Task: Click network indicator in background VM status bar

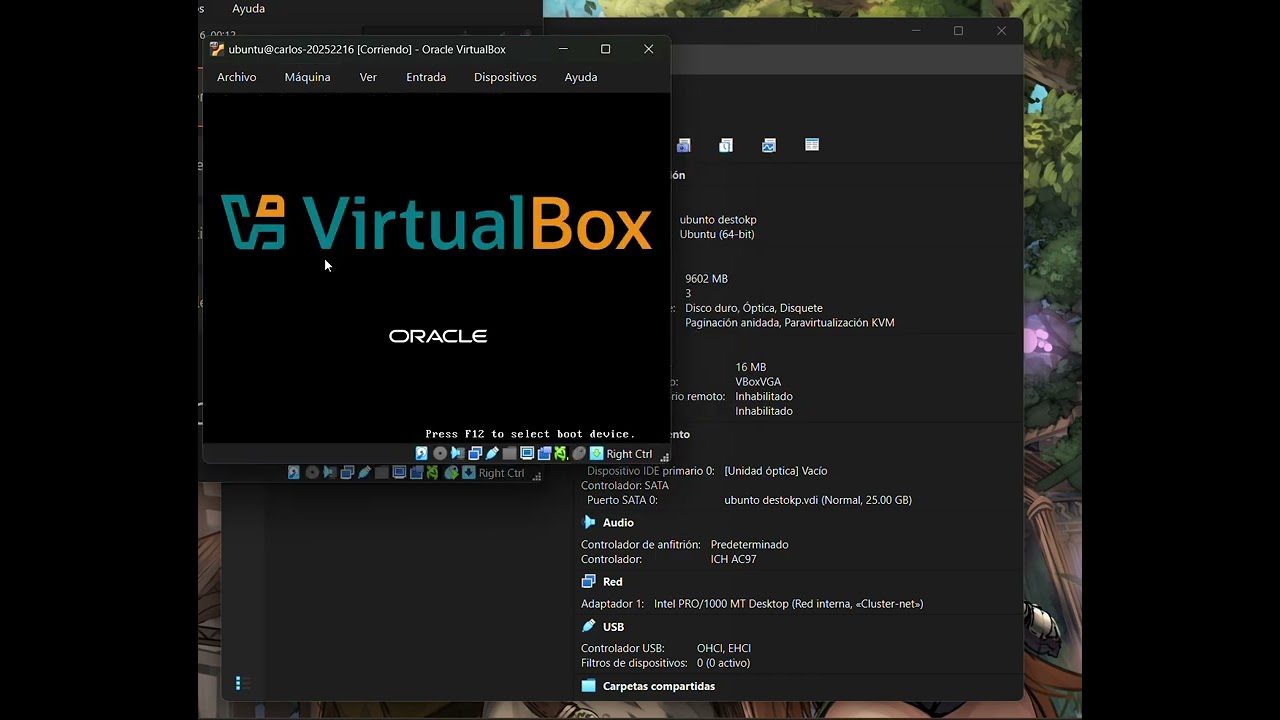Action: 347,473
